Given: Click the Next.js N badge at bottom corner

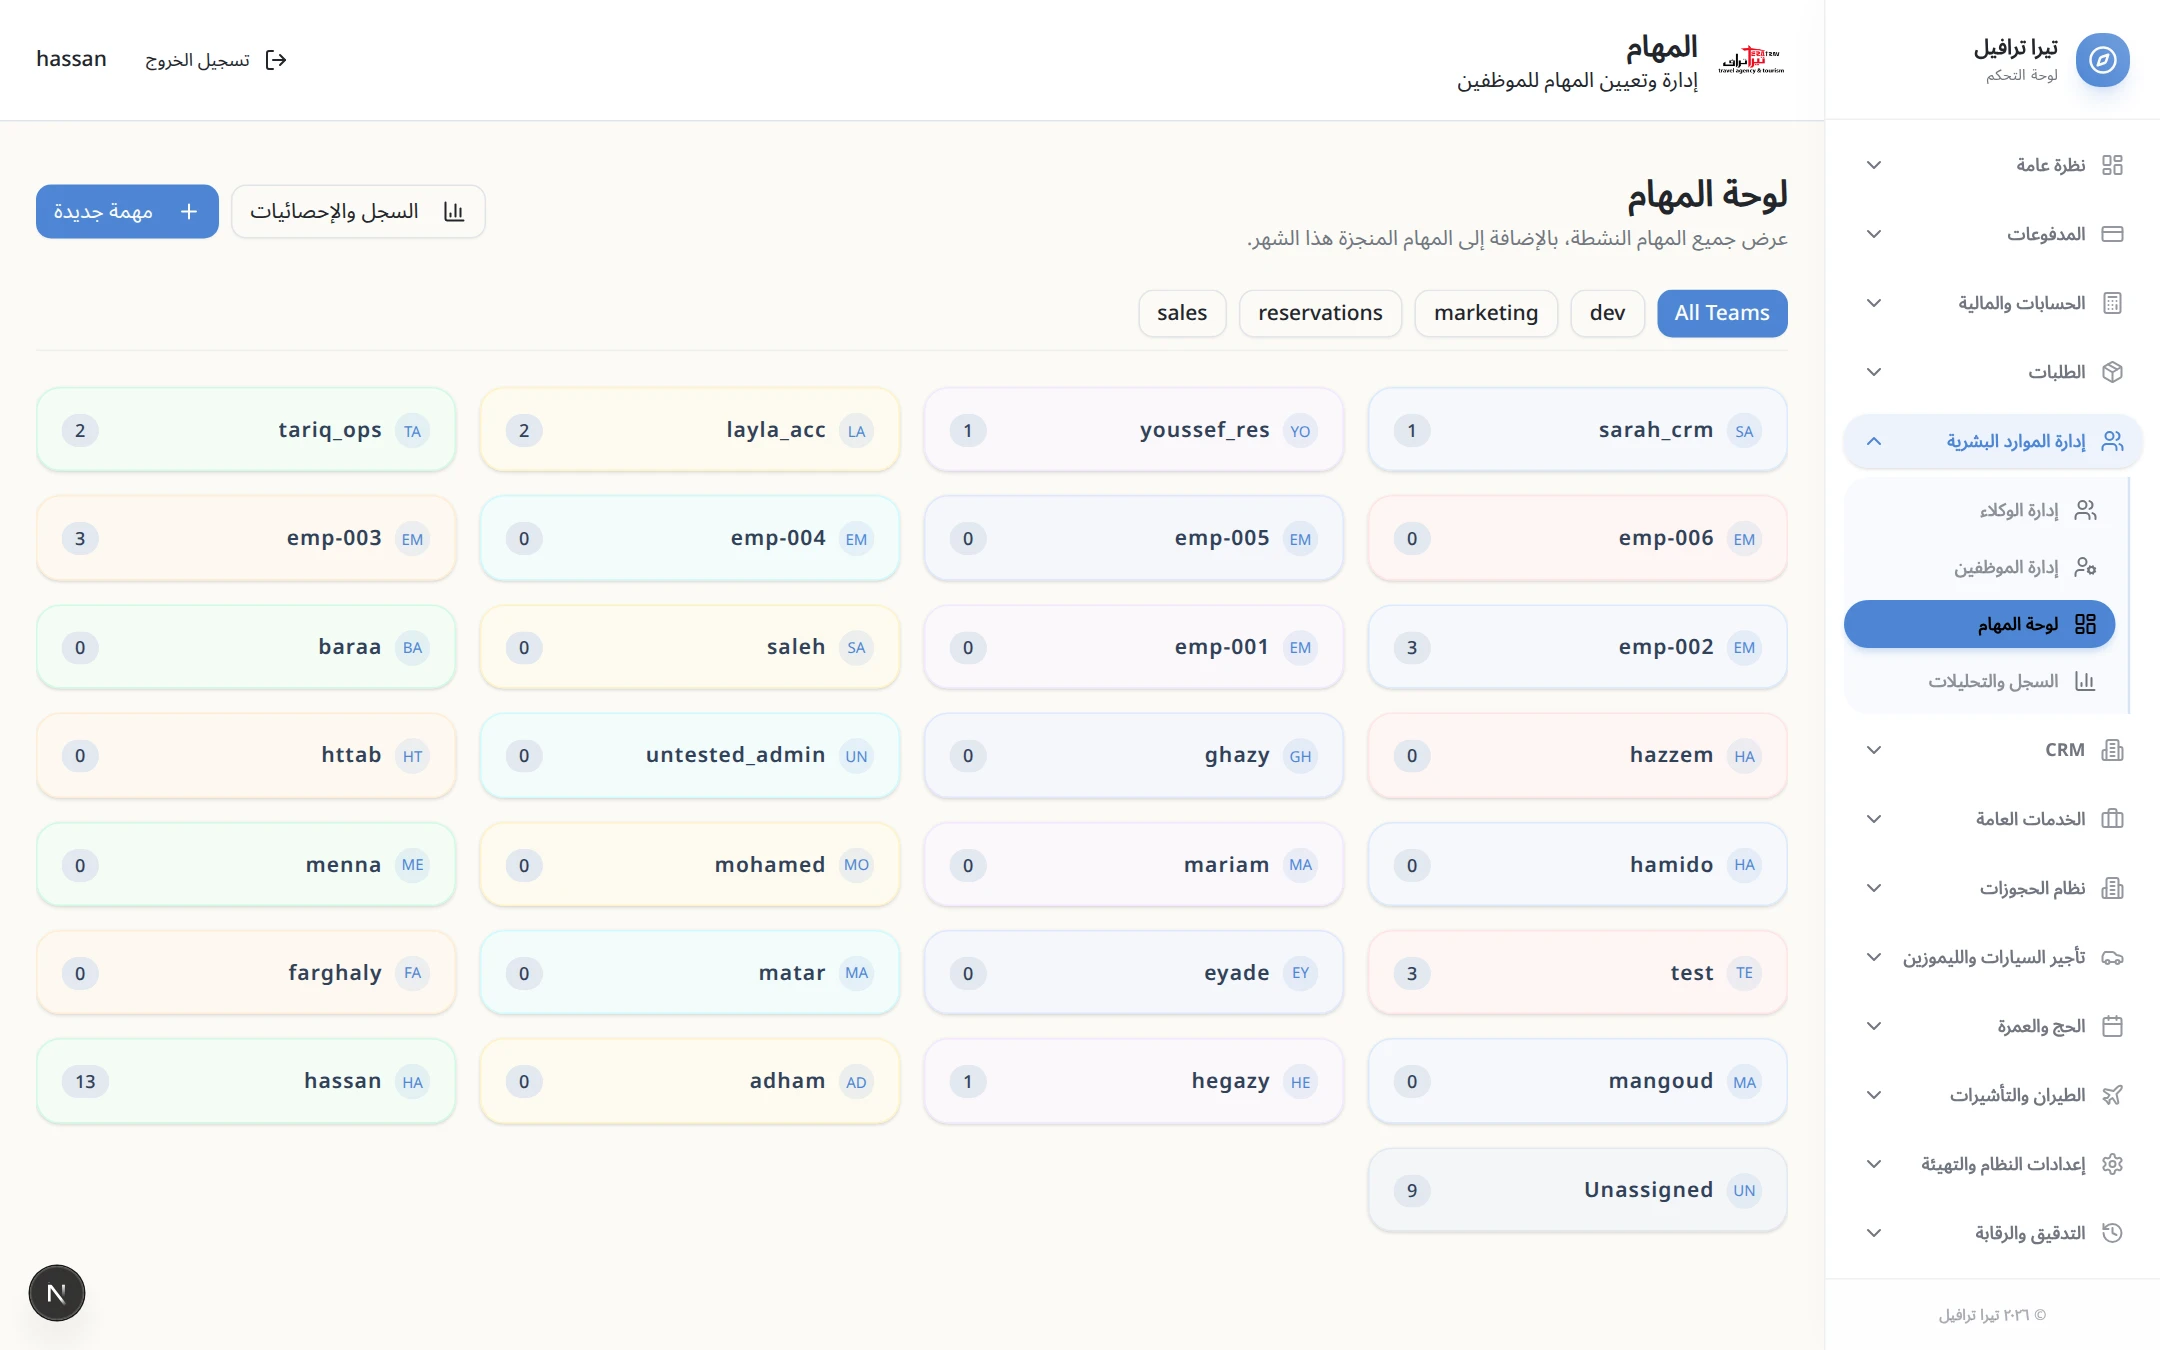Looking at the screenshot, I should [x=57, y=1293].
